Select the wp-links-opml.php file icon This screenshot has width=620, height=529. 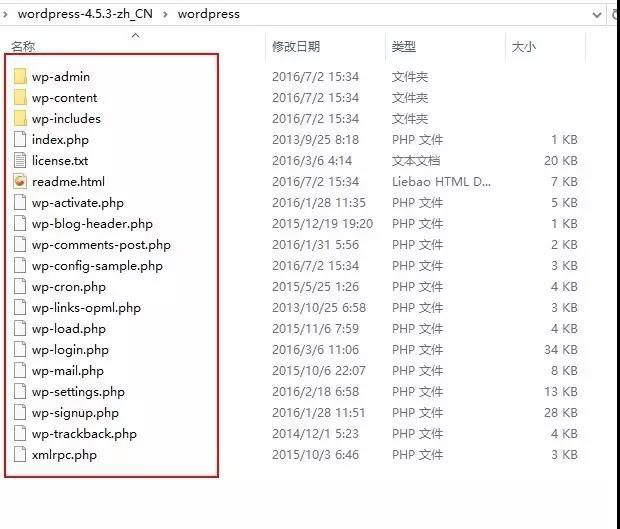(20, 307)
